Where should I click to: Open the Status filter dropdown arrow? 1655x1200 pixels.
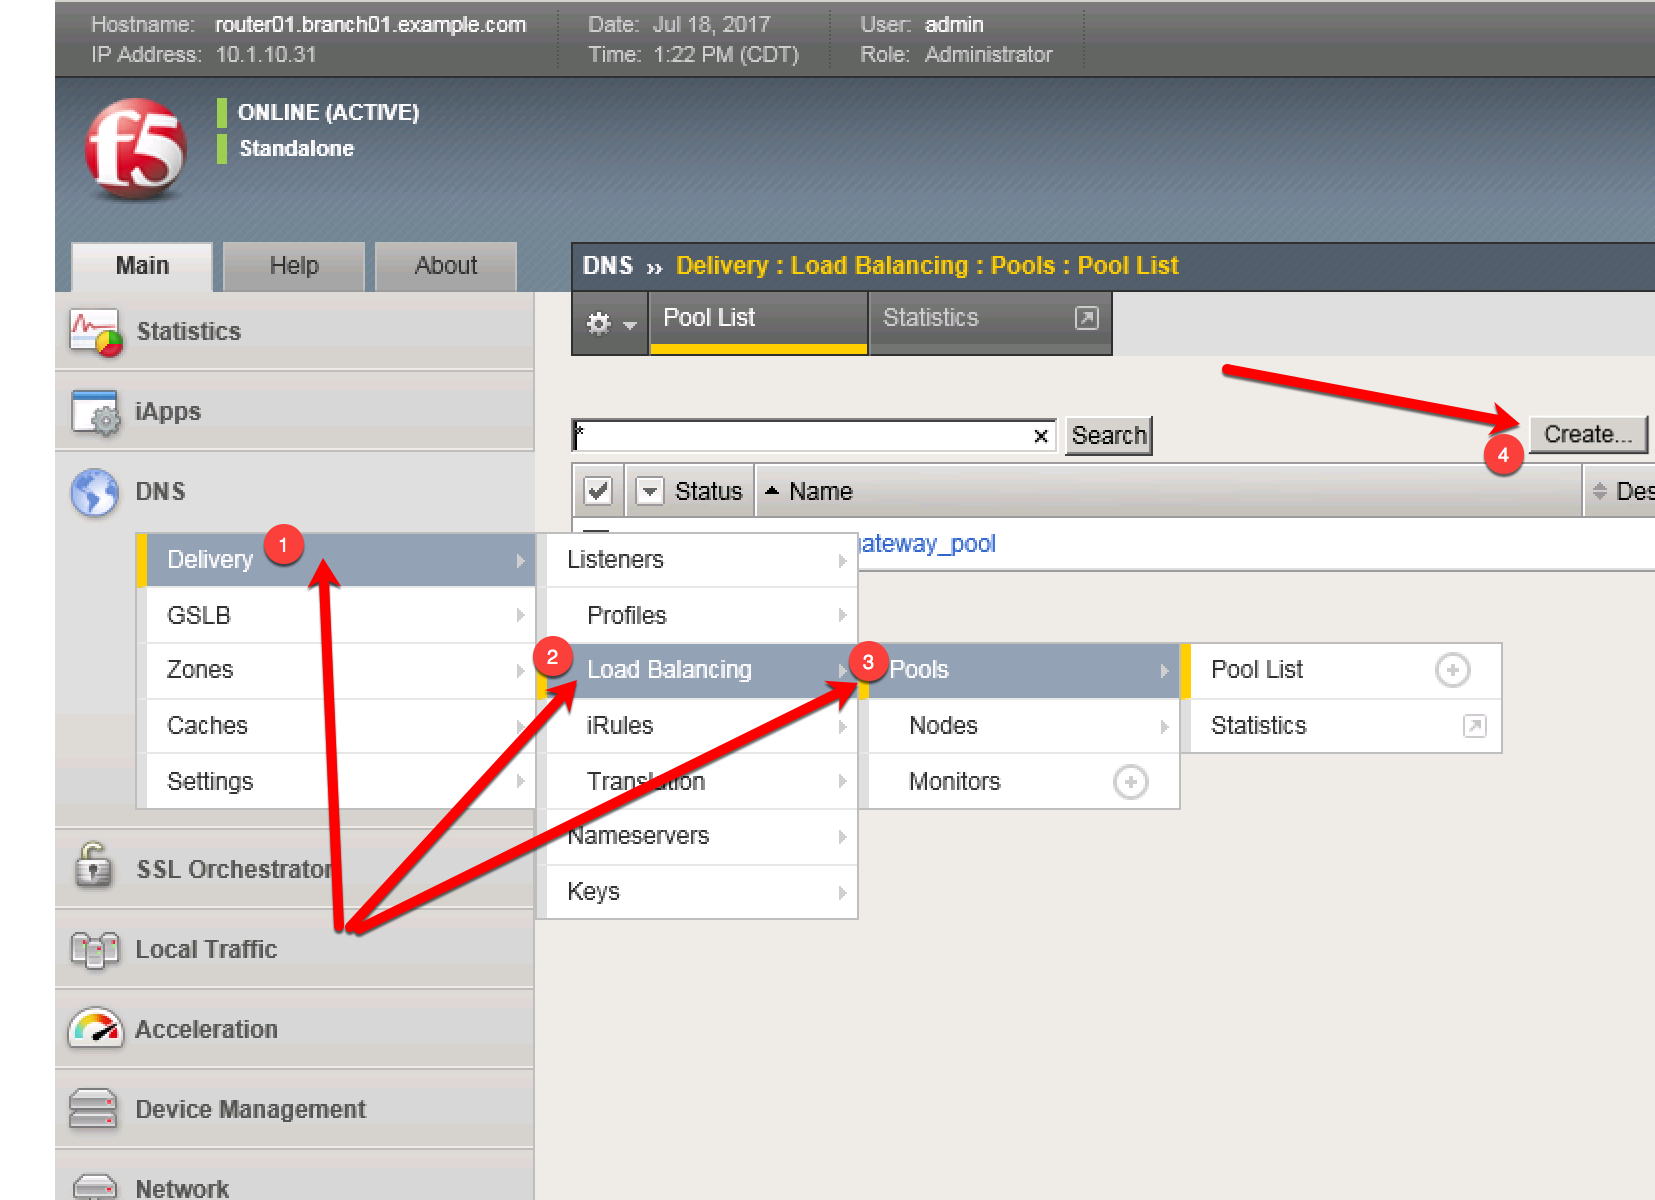(x=650, y=491)
